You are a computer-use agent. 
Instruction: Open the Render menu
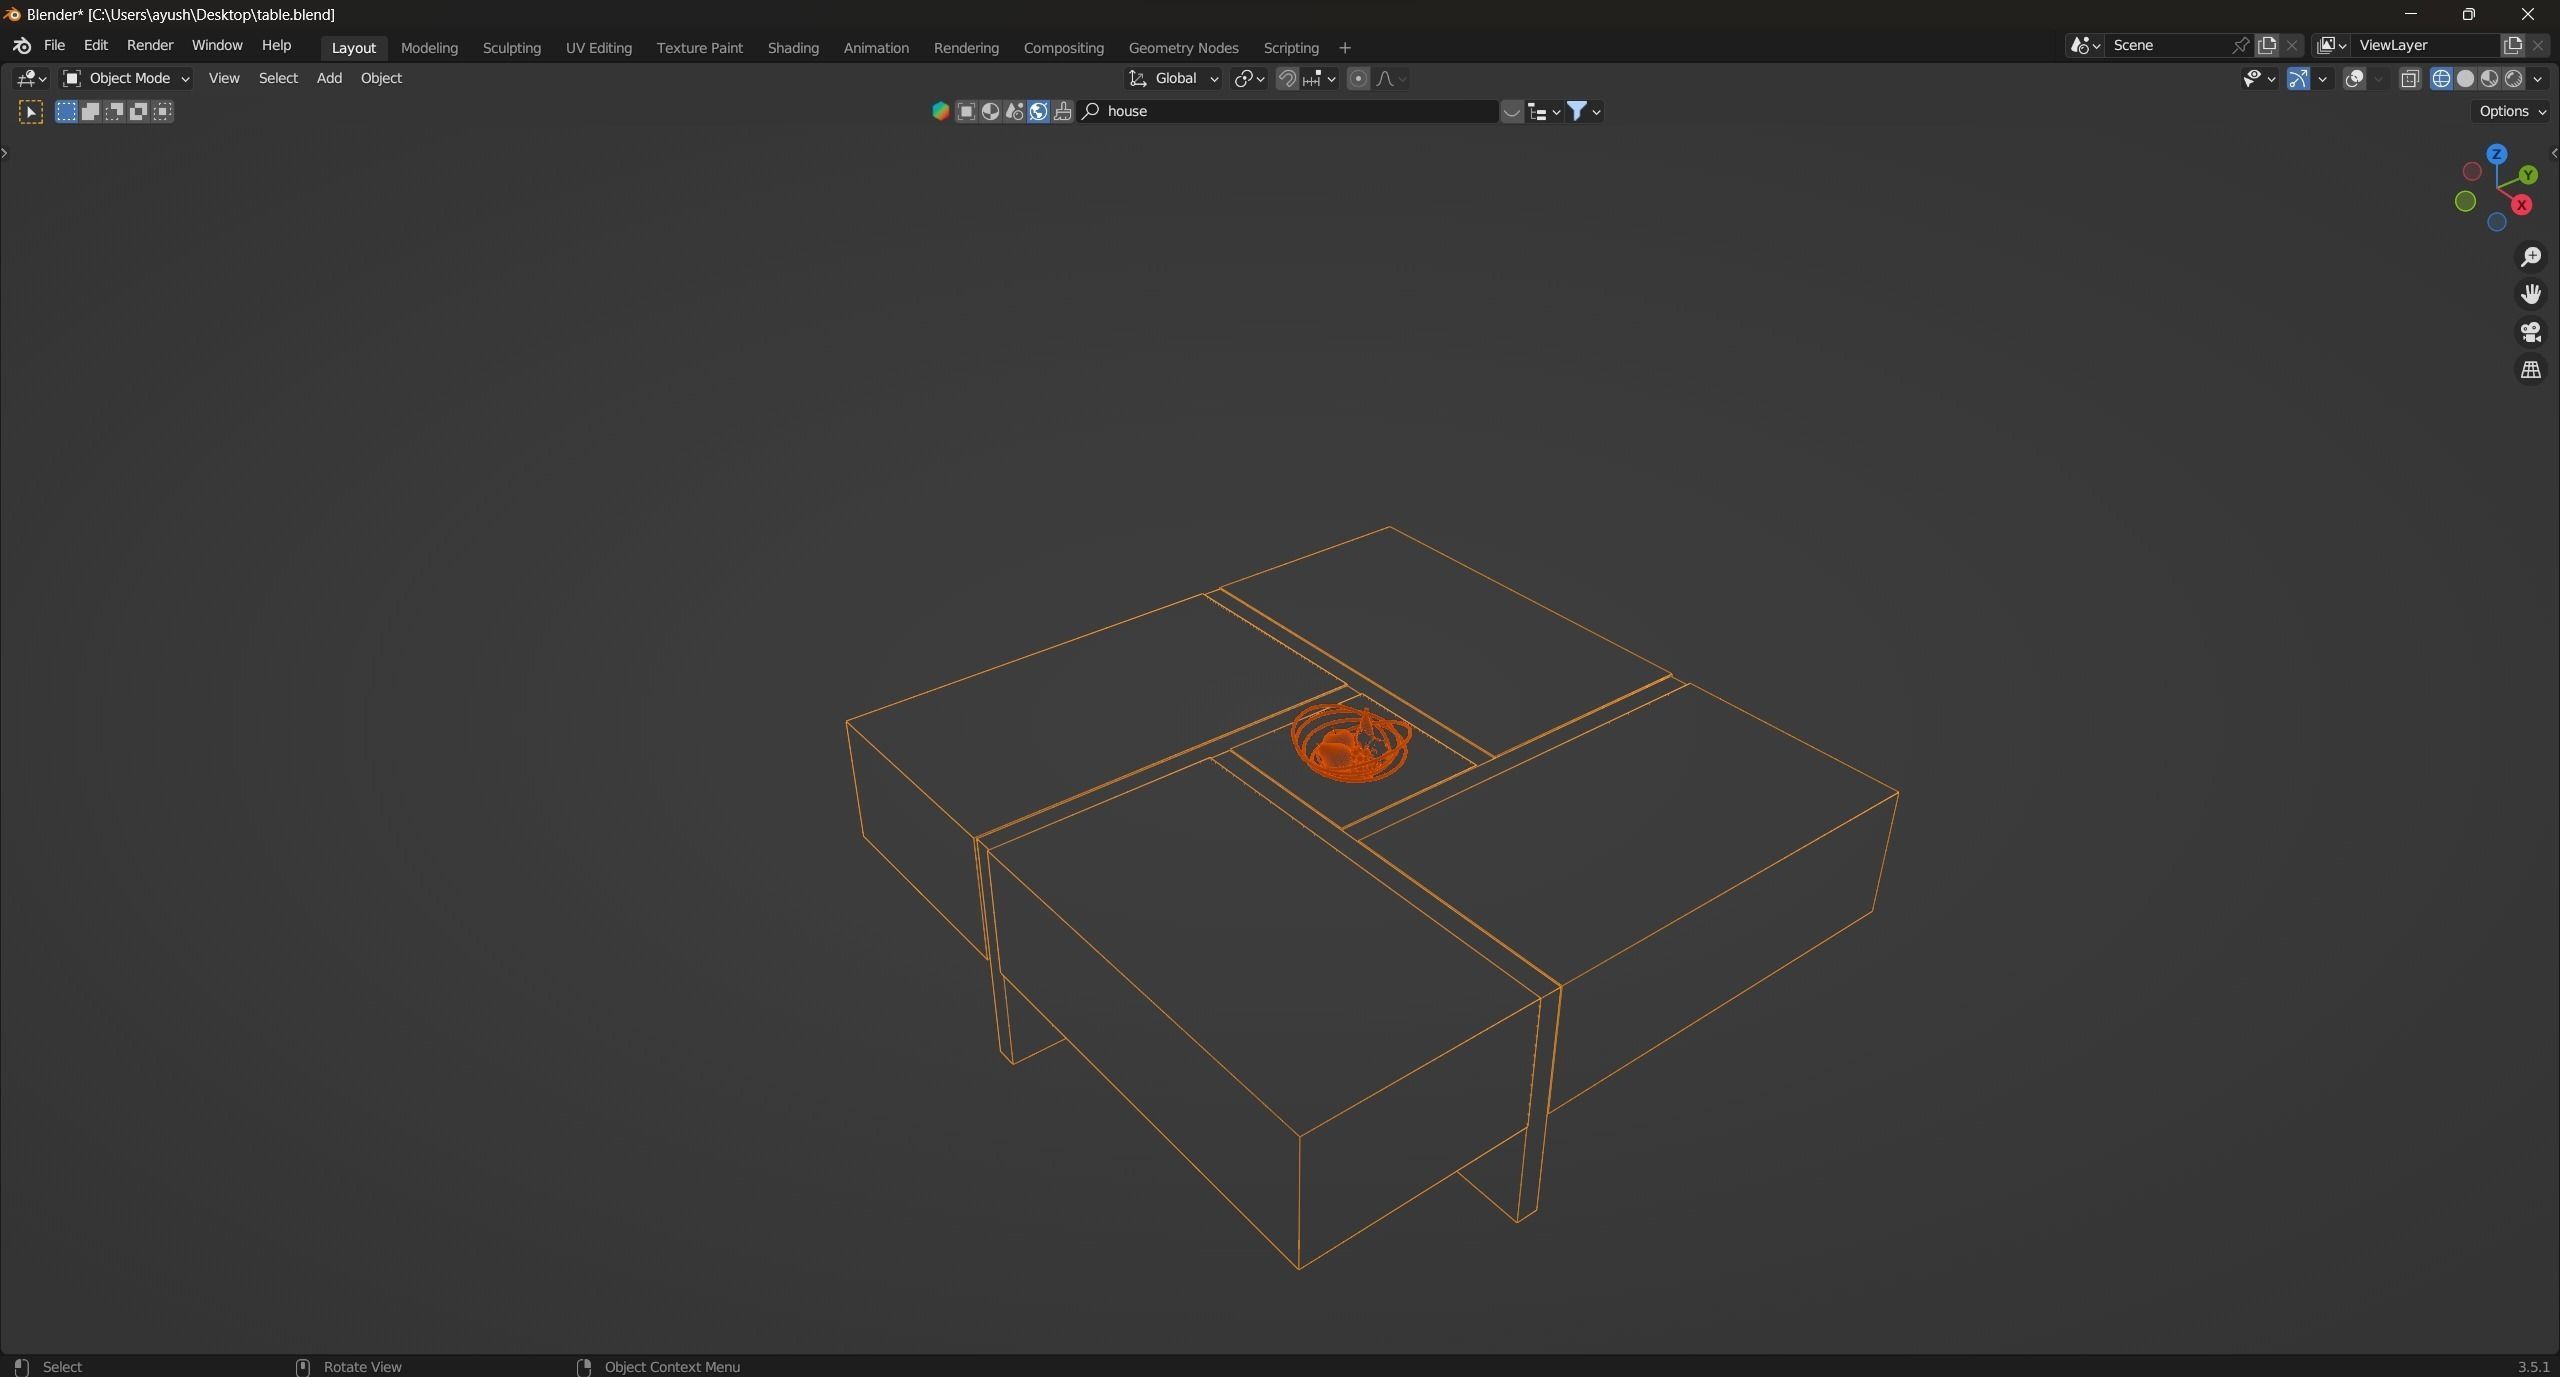[x=150, y=46]
